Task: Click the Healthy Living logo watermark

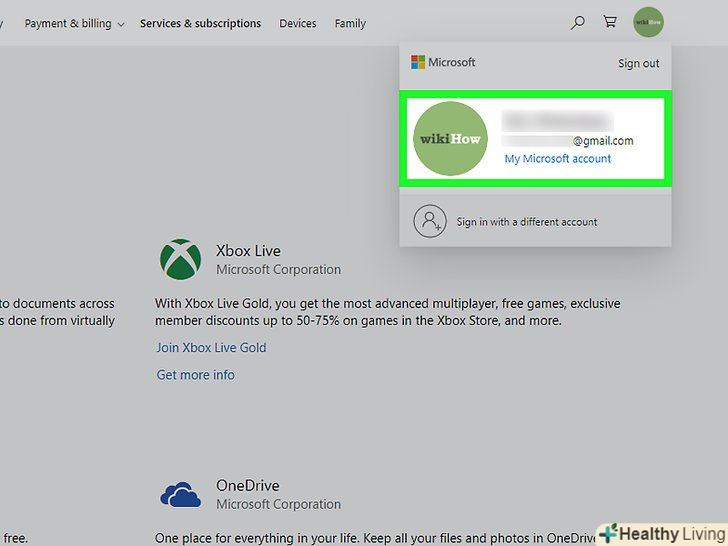Action: click(x=661, y=533)
